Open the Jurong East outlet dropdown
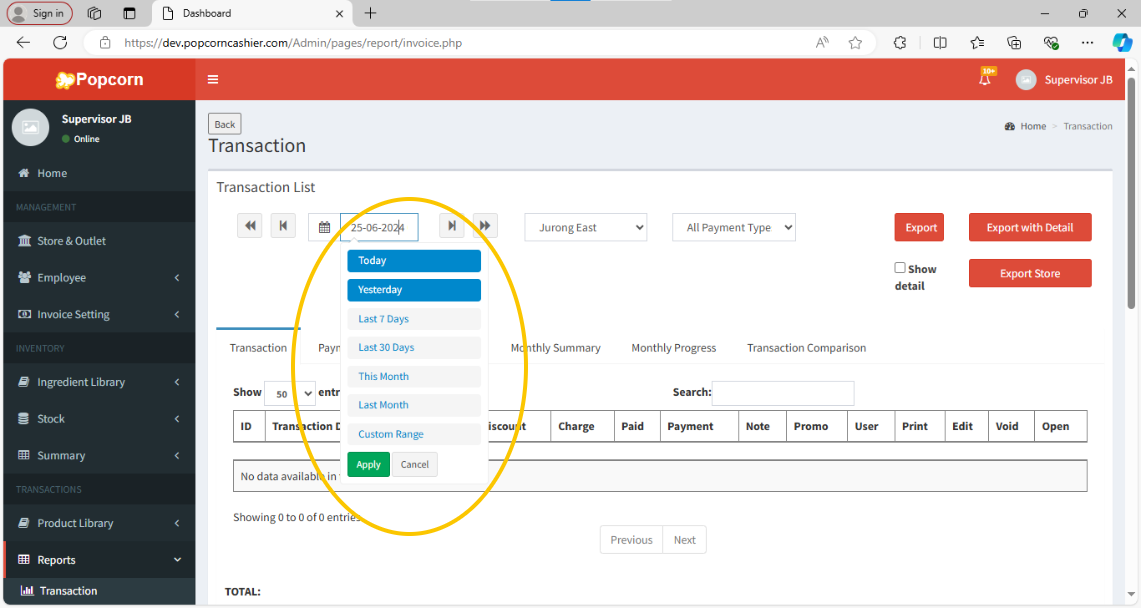The image size is (1141, 608). [x=586, y=228]
